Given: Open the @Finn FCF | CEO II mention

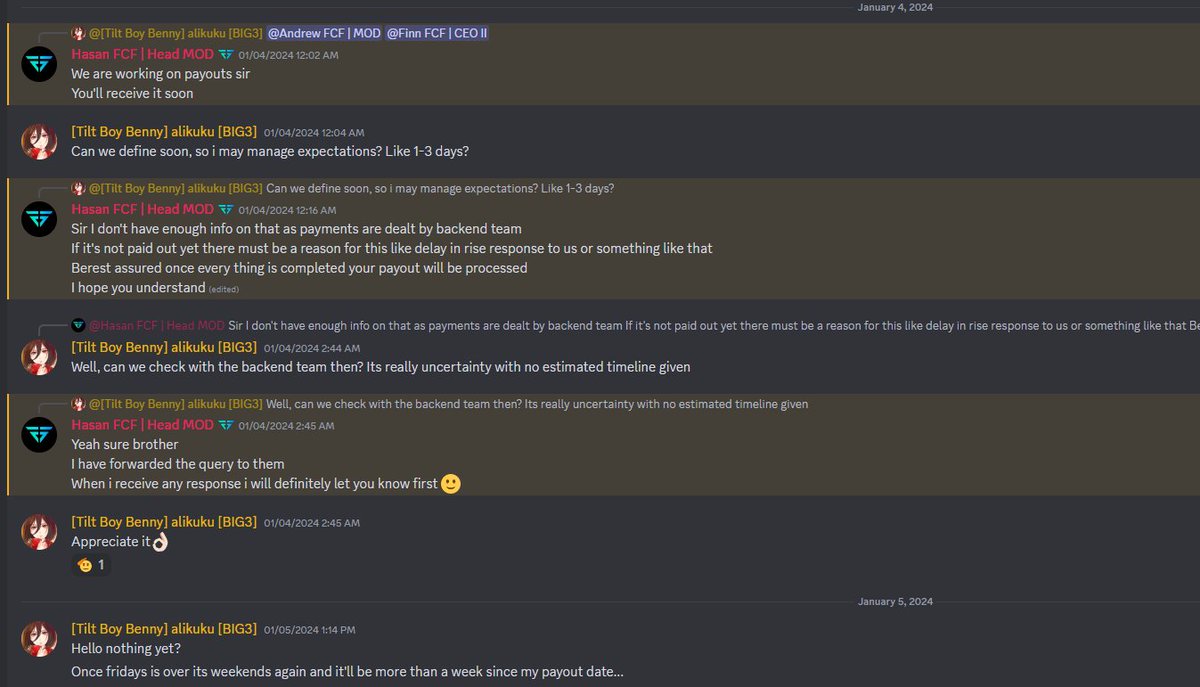Looking at the screenshot, I should pyautogui.click(x=436, y=34).
